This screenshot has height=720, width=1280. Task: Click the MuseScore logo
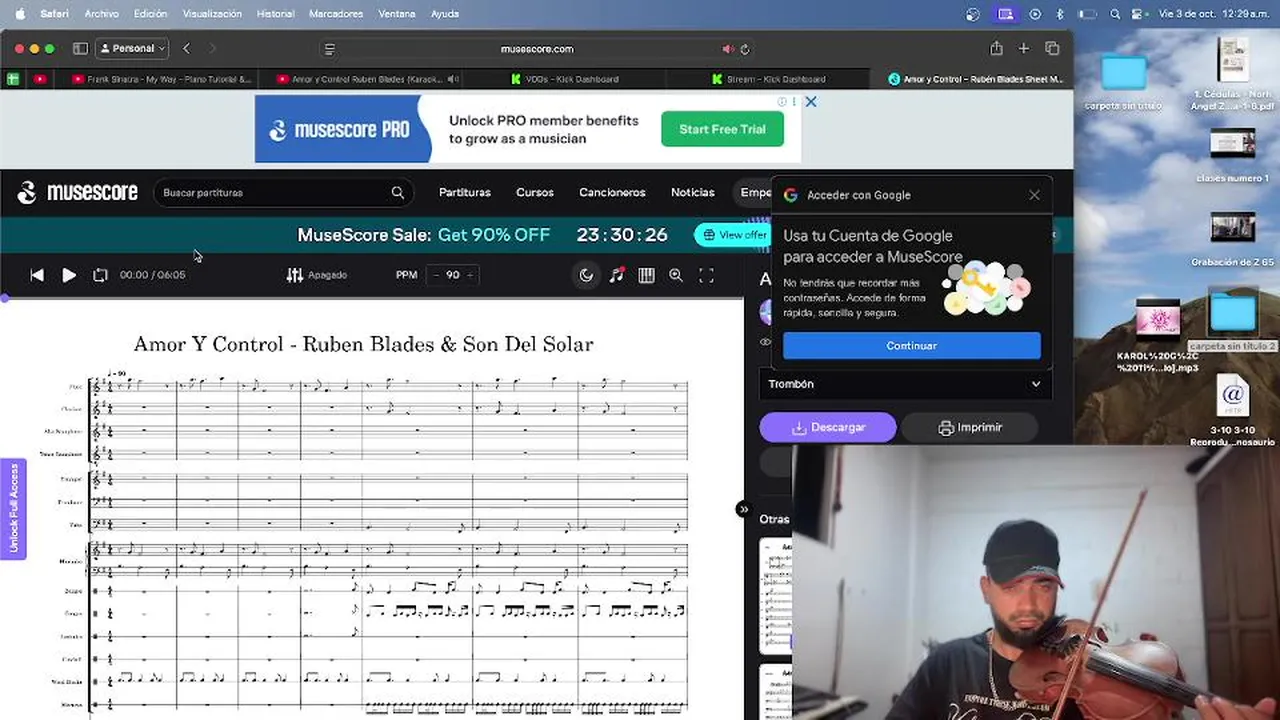(78, 192)
